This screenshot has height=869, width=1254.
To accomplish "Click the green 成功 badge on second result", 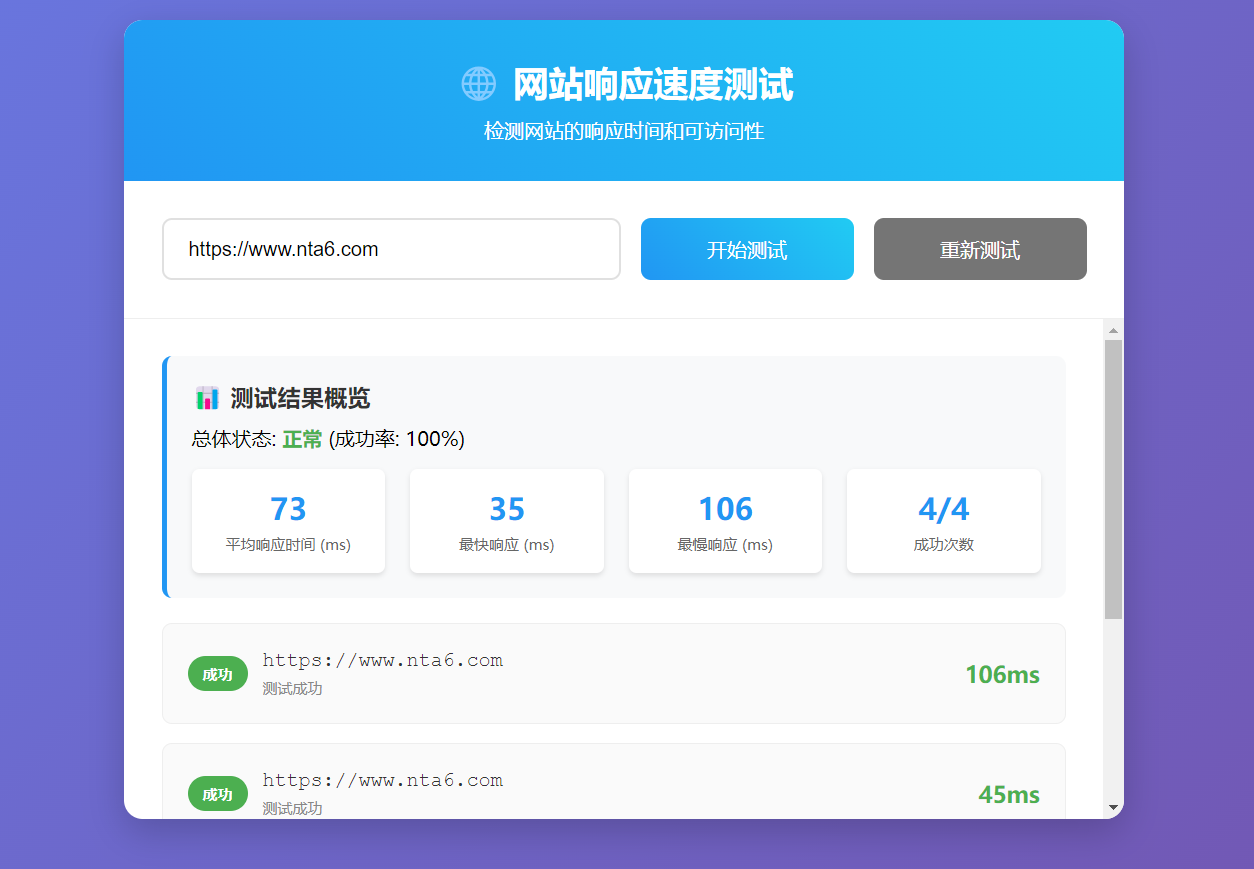I will 217,793.
